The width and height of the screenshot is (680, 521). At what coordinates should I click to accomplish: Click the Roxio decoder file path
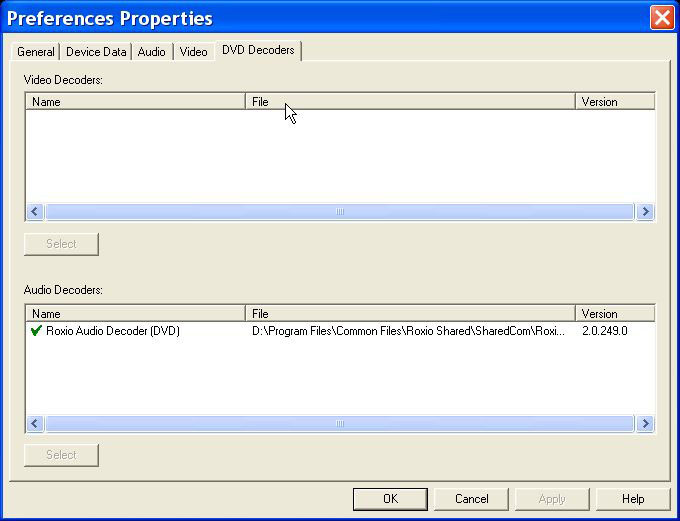click(x=408, y=331)
